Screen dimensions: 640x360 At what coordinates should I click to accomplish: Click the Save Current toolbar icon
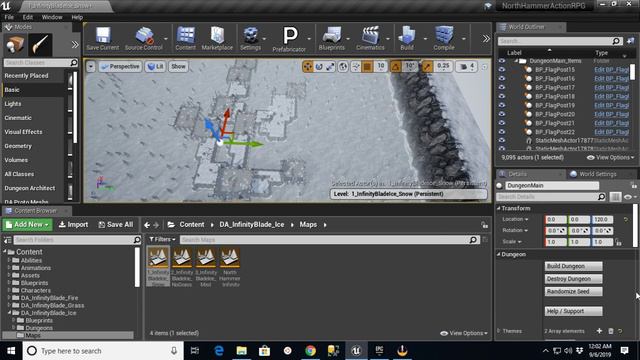click(x=102, y=39)
